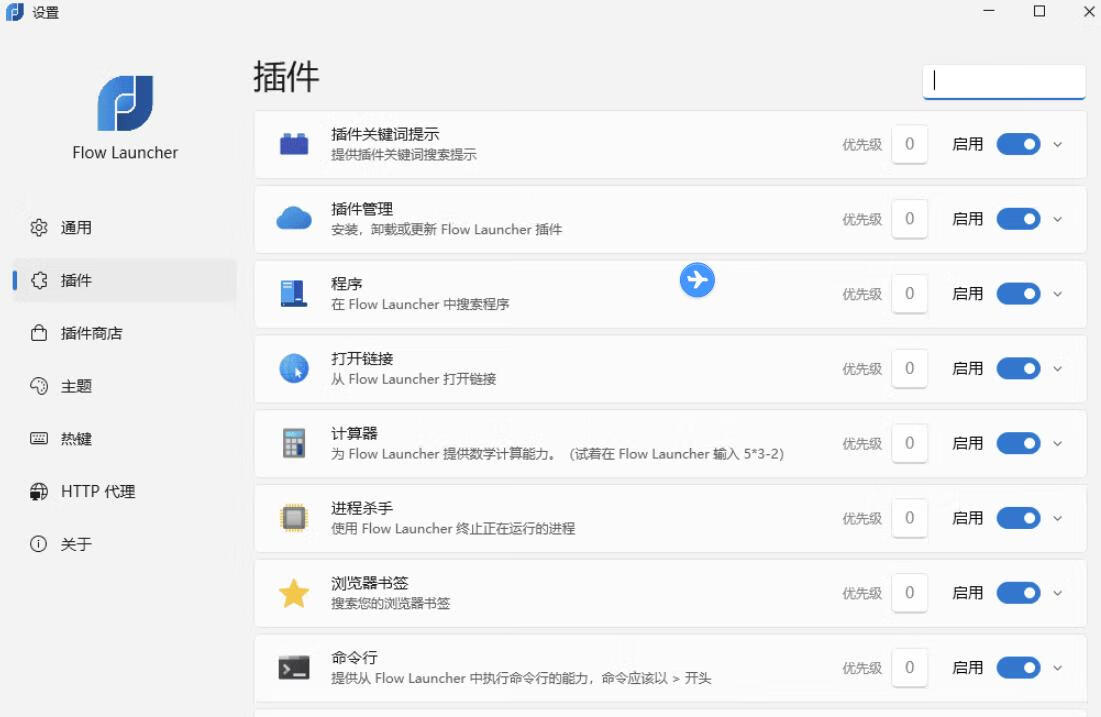Open the 通用 settings page
1101x717 pixels.
coord(125,228)
